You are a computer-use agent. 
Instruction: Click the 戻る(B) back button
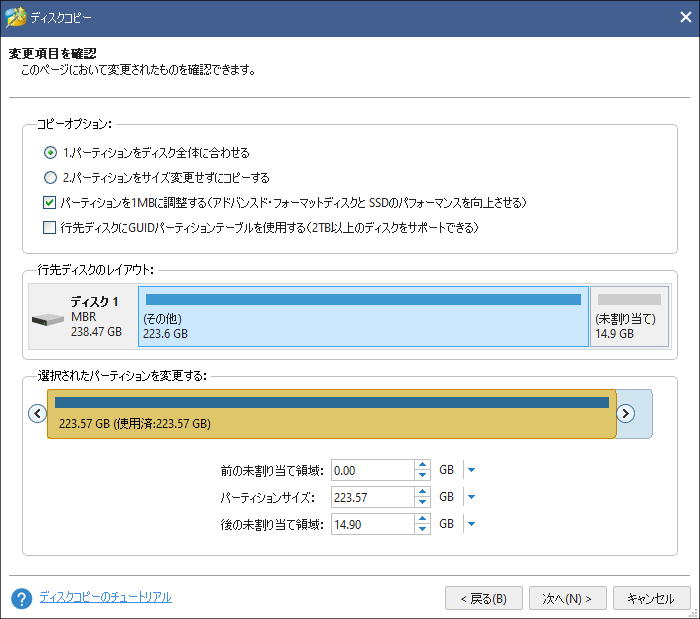[483, 598]
